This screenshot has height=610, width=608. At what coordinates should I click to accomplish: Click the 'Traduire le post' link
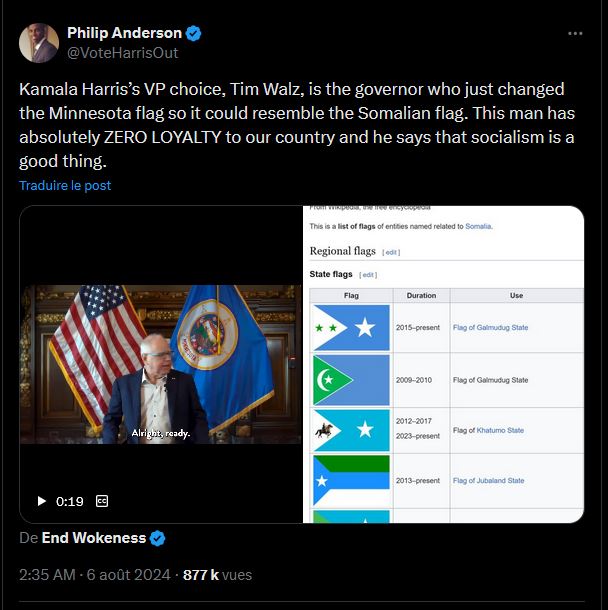coord(65,185)
